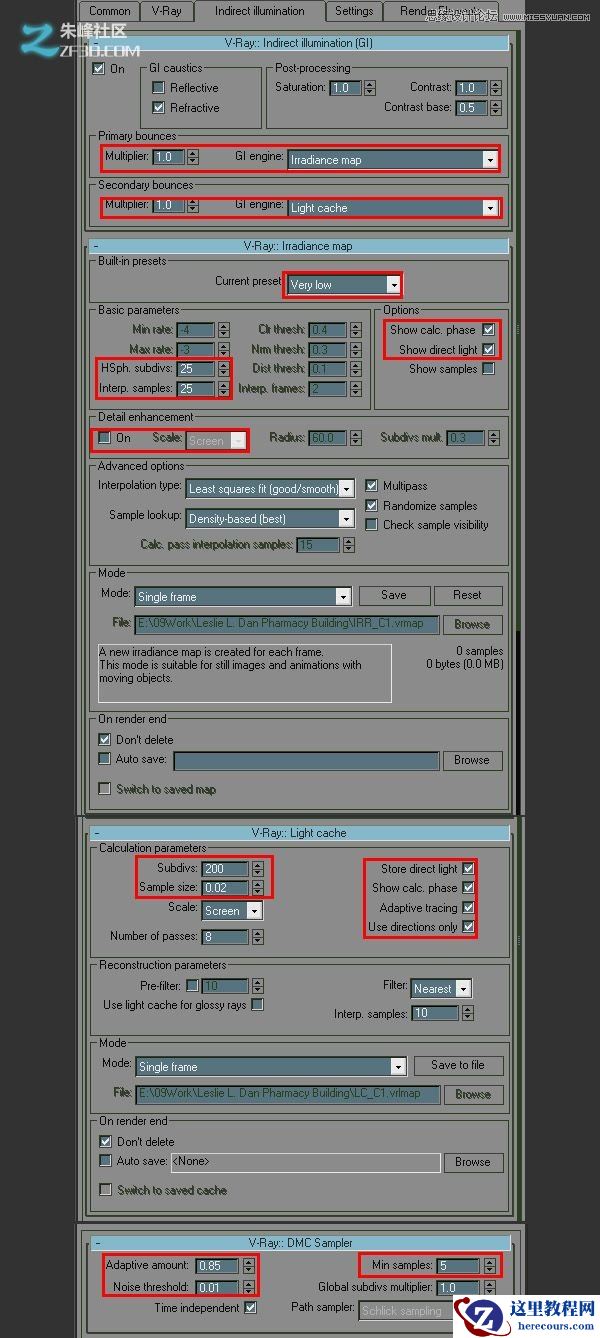
Task: Click the irradiance map Save button
Action: 394,595
